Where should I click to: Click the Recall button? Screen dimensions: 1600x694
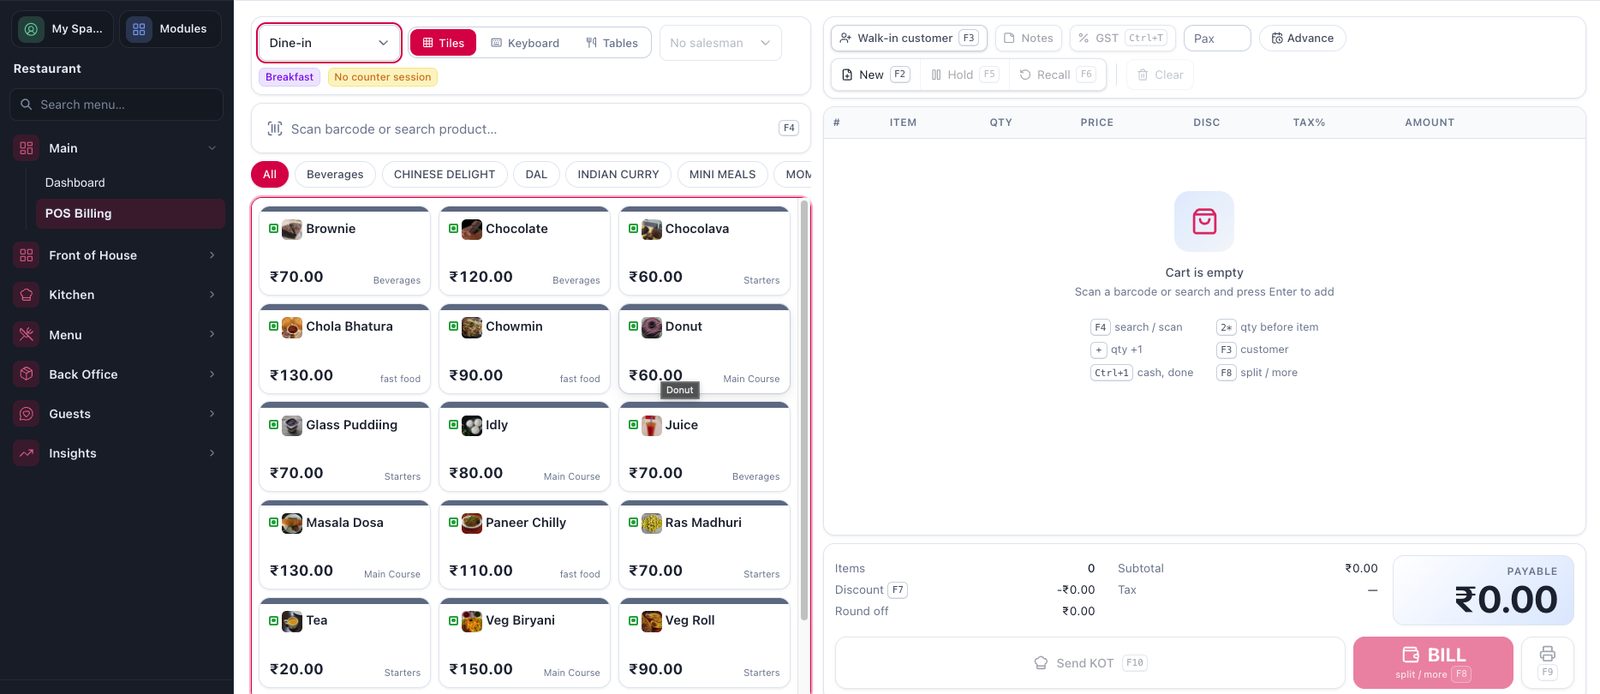(1057, 75)
